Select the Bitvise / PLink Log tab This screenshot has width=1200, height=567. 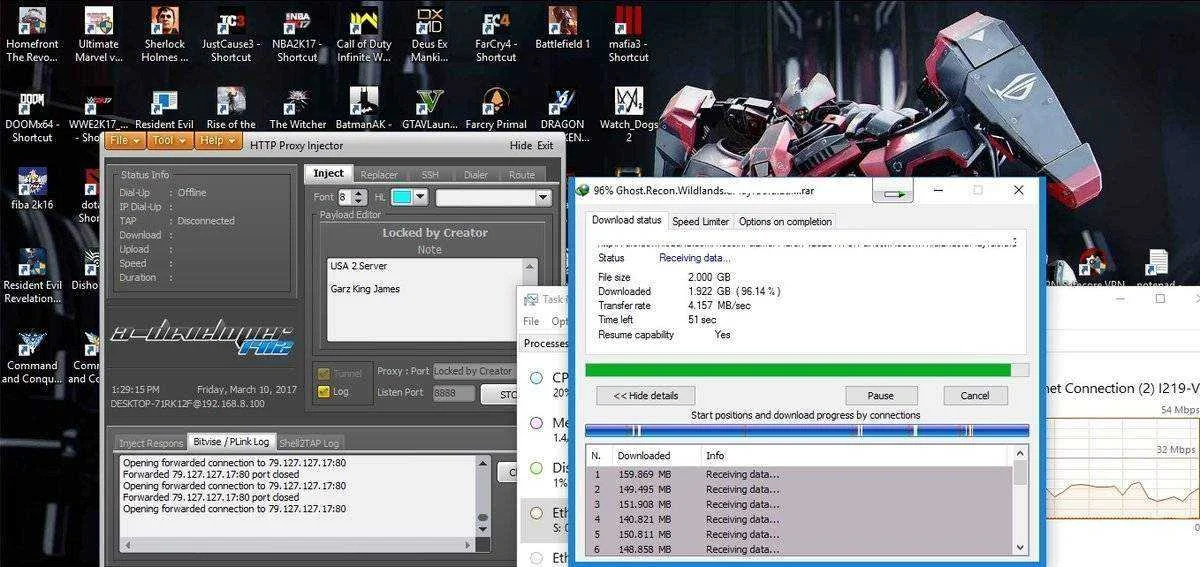pos(231,441)
